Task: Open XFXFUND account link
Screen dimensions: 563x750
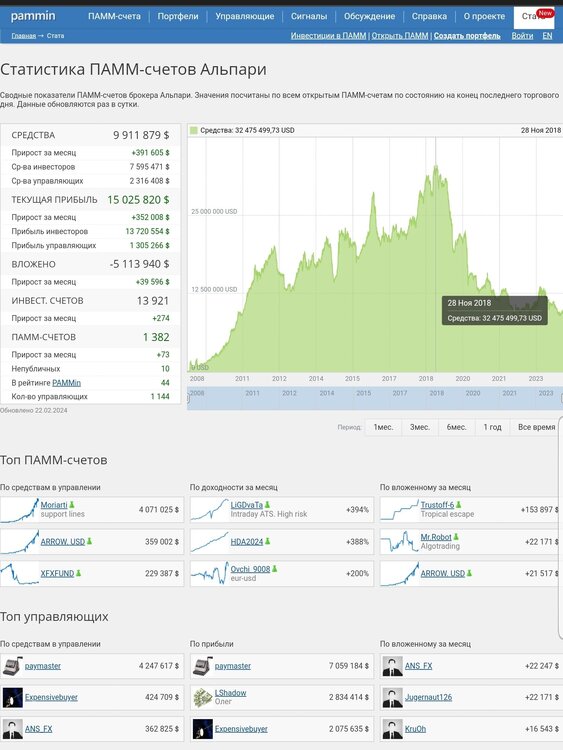Action: [57, 573]
